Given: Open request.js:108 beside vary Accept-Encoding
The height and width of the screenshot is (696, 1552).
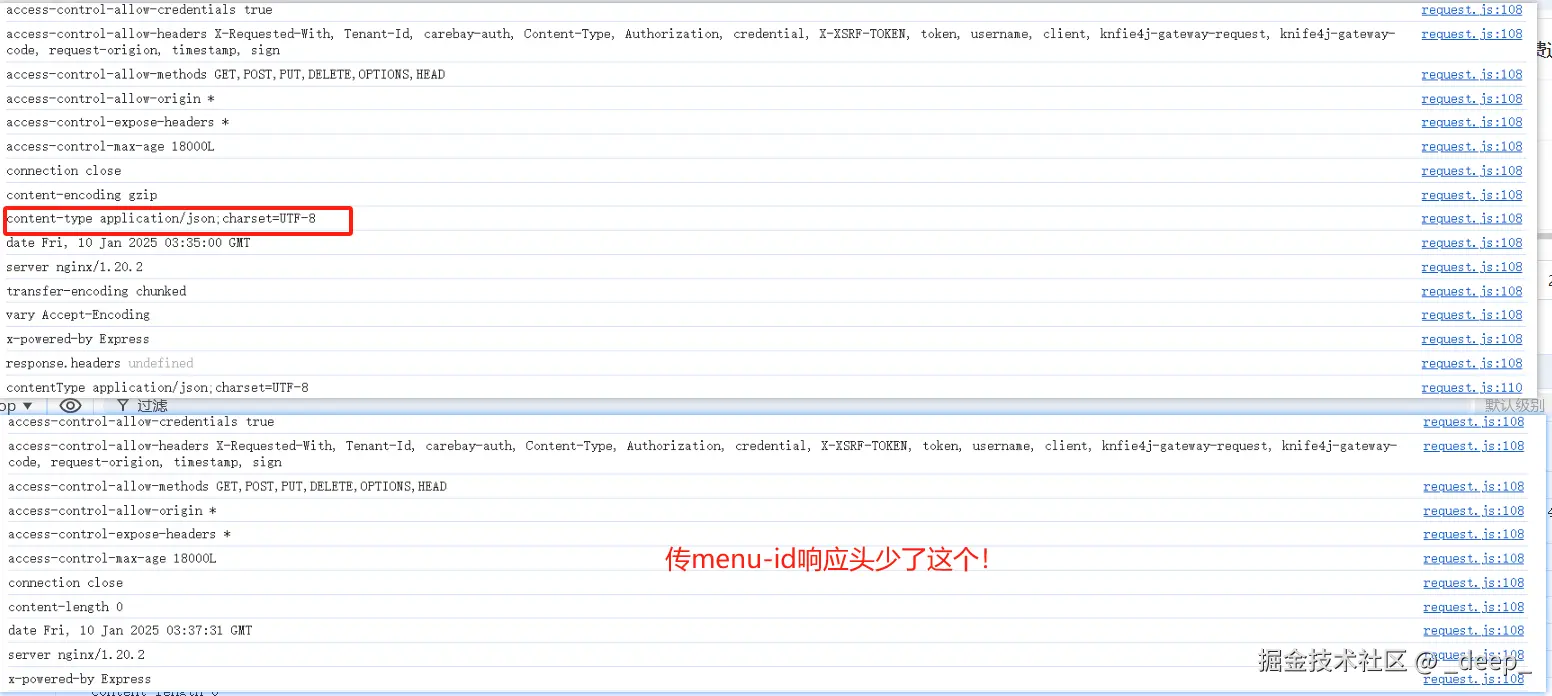Looking at the screenshot, I should click(1472, 314).
